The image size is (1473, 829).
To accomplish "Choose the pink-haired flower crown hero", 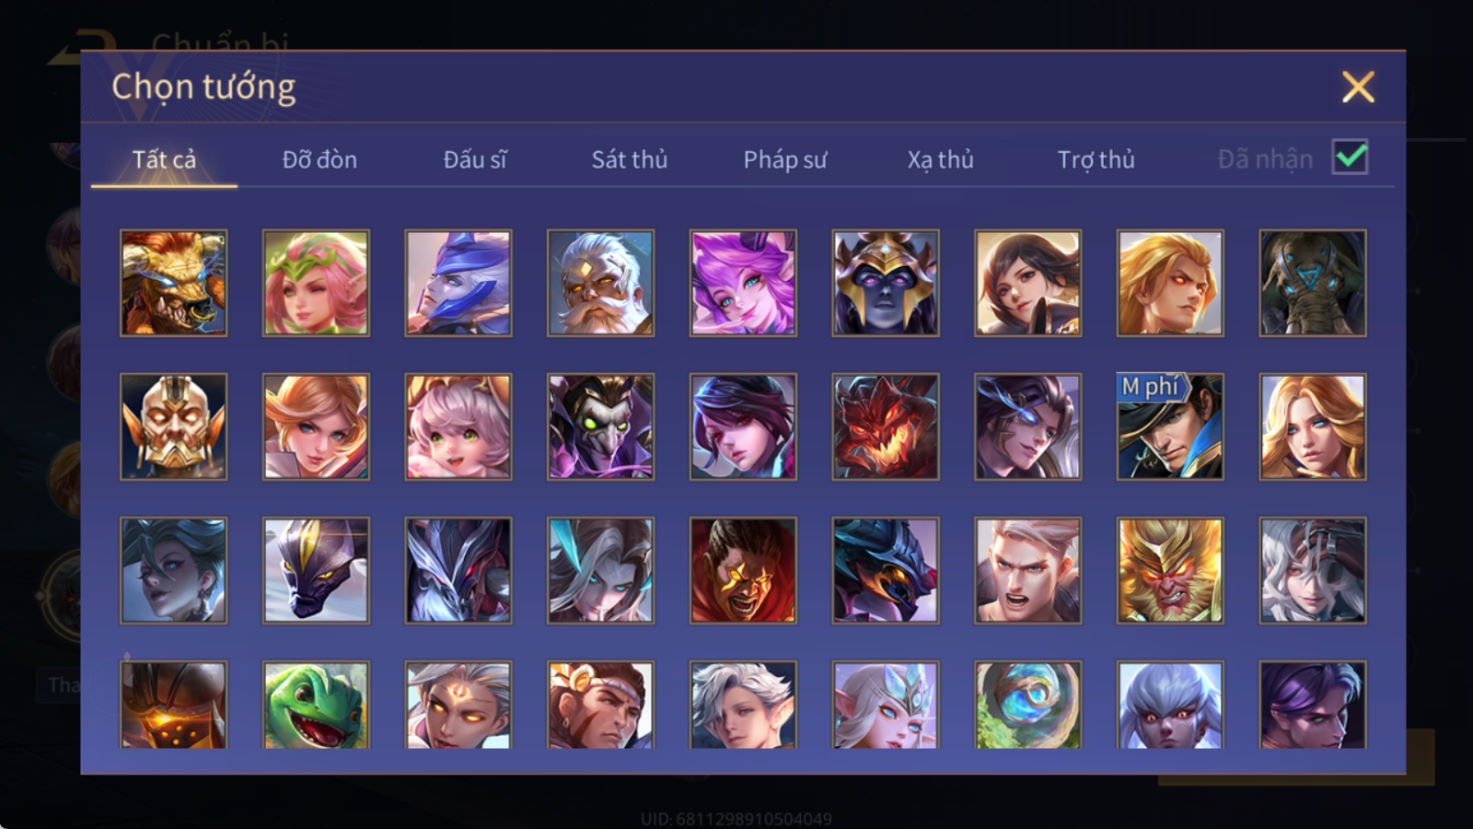I will pos(316,283).
